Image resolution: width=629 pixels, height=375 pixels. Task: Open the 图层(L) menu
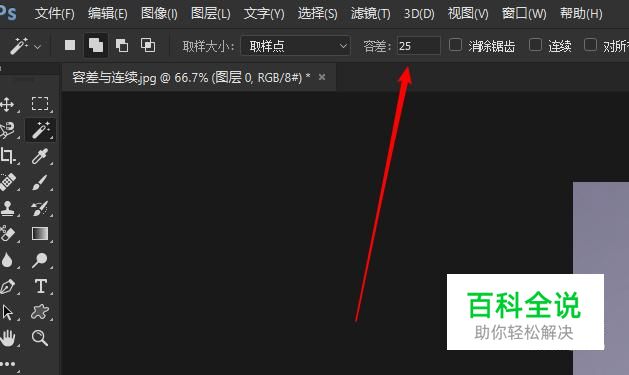point(211,14)
